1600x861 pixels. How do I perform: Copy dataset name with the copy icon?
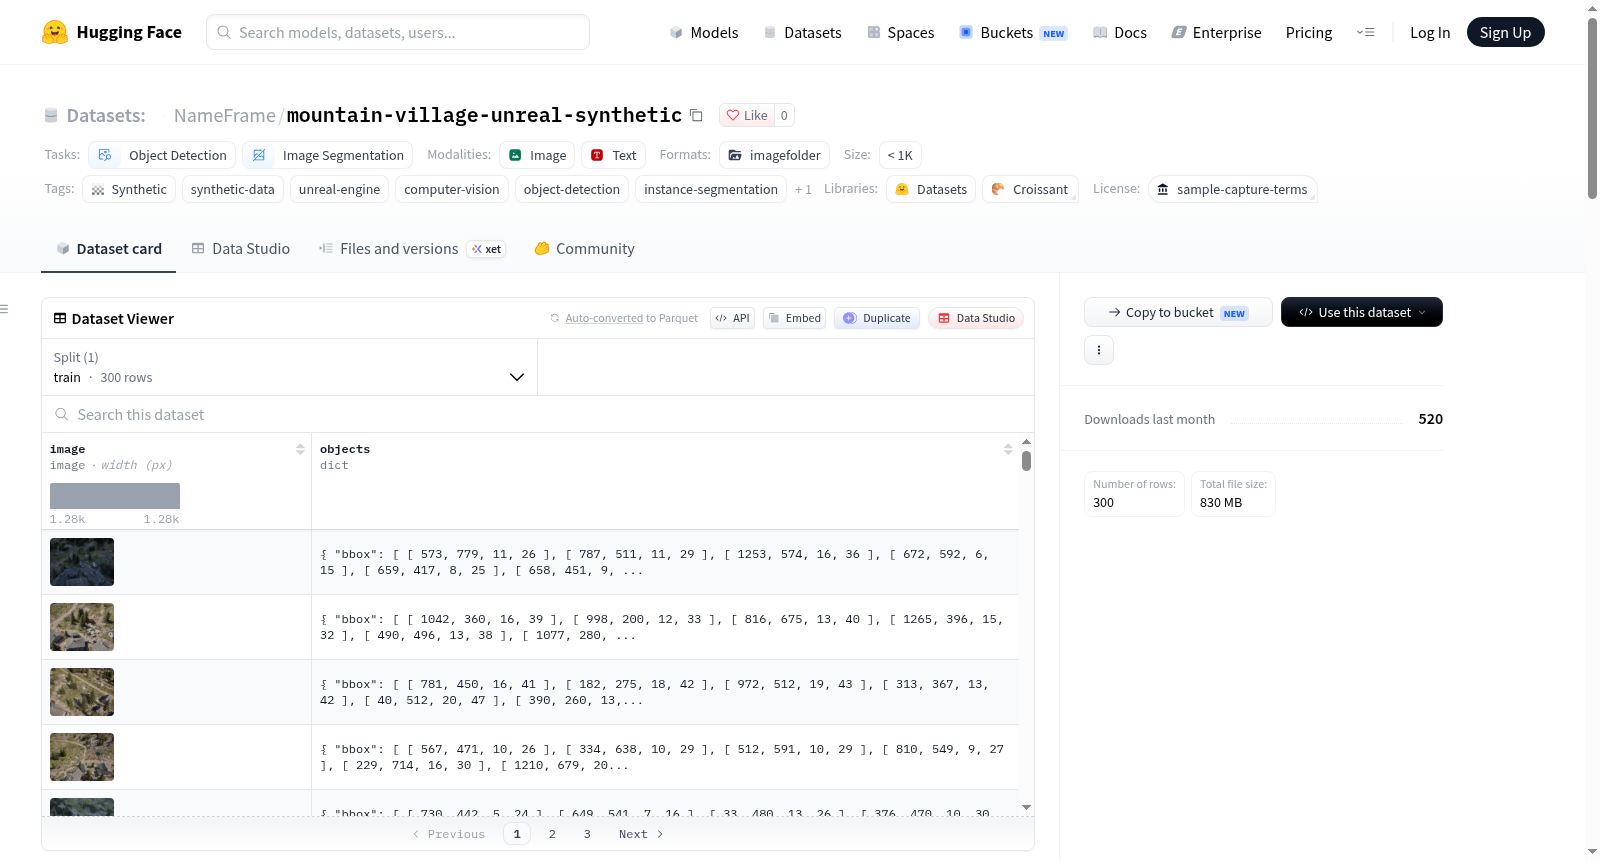696,115
